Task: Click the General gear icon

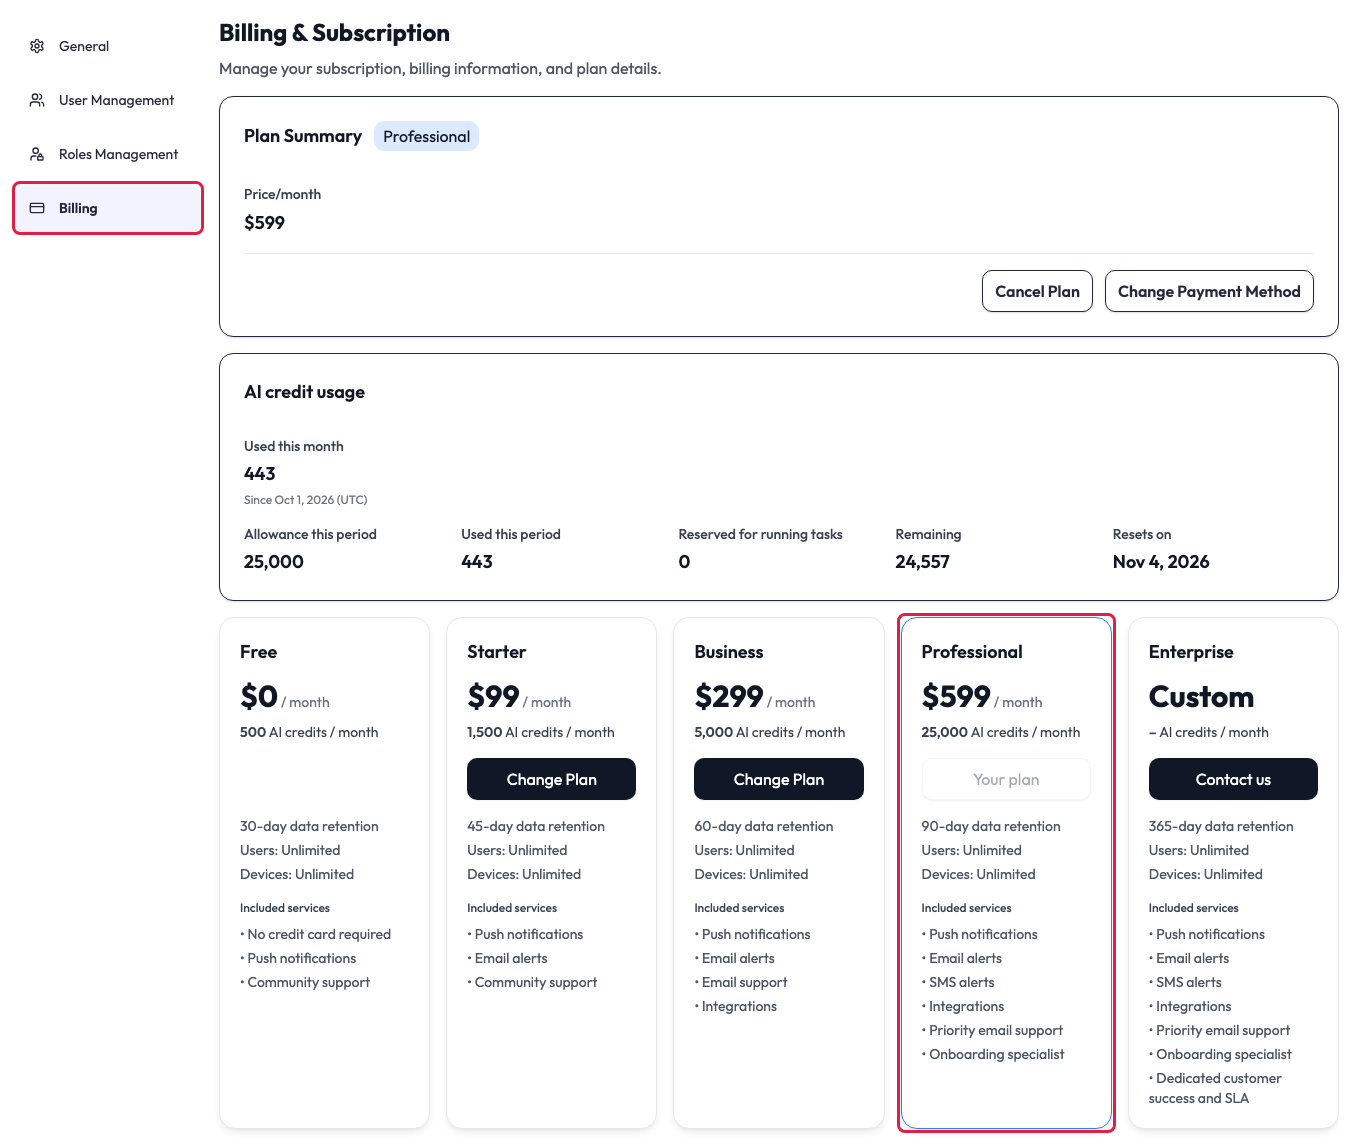Action: (x=37, y=46)
